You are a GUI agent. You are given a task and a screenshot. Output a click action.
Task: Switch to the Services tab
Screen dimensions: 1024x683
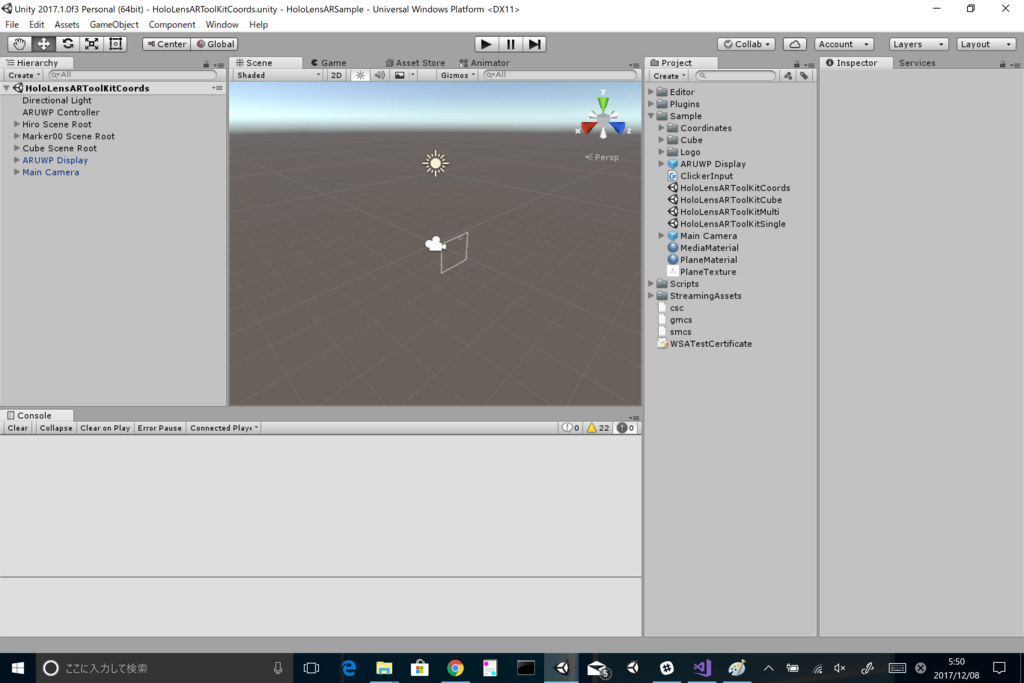[x=917, y=63]
